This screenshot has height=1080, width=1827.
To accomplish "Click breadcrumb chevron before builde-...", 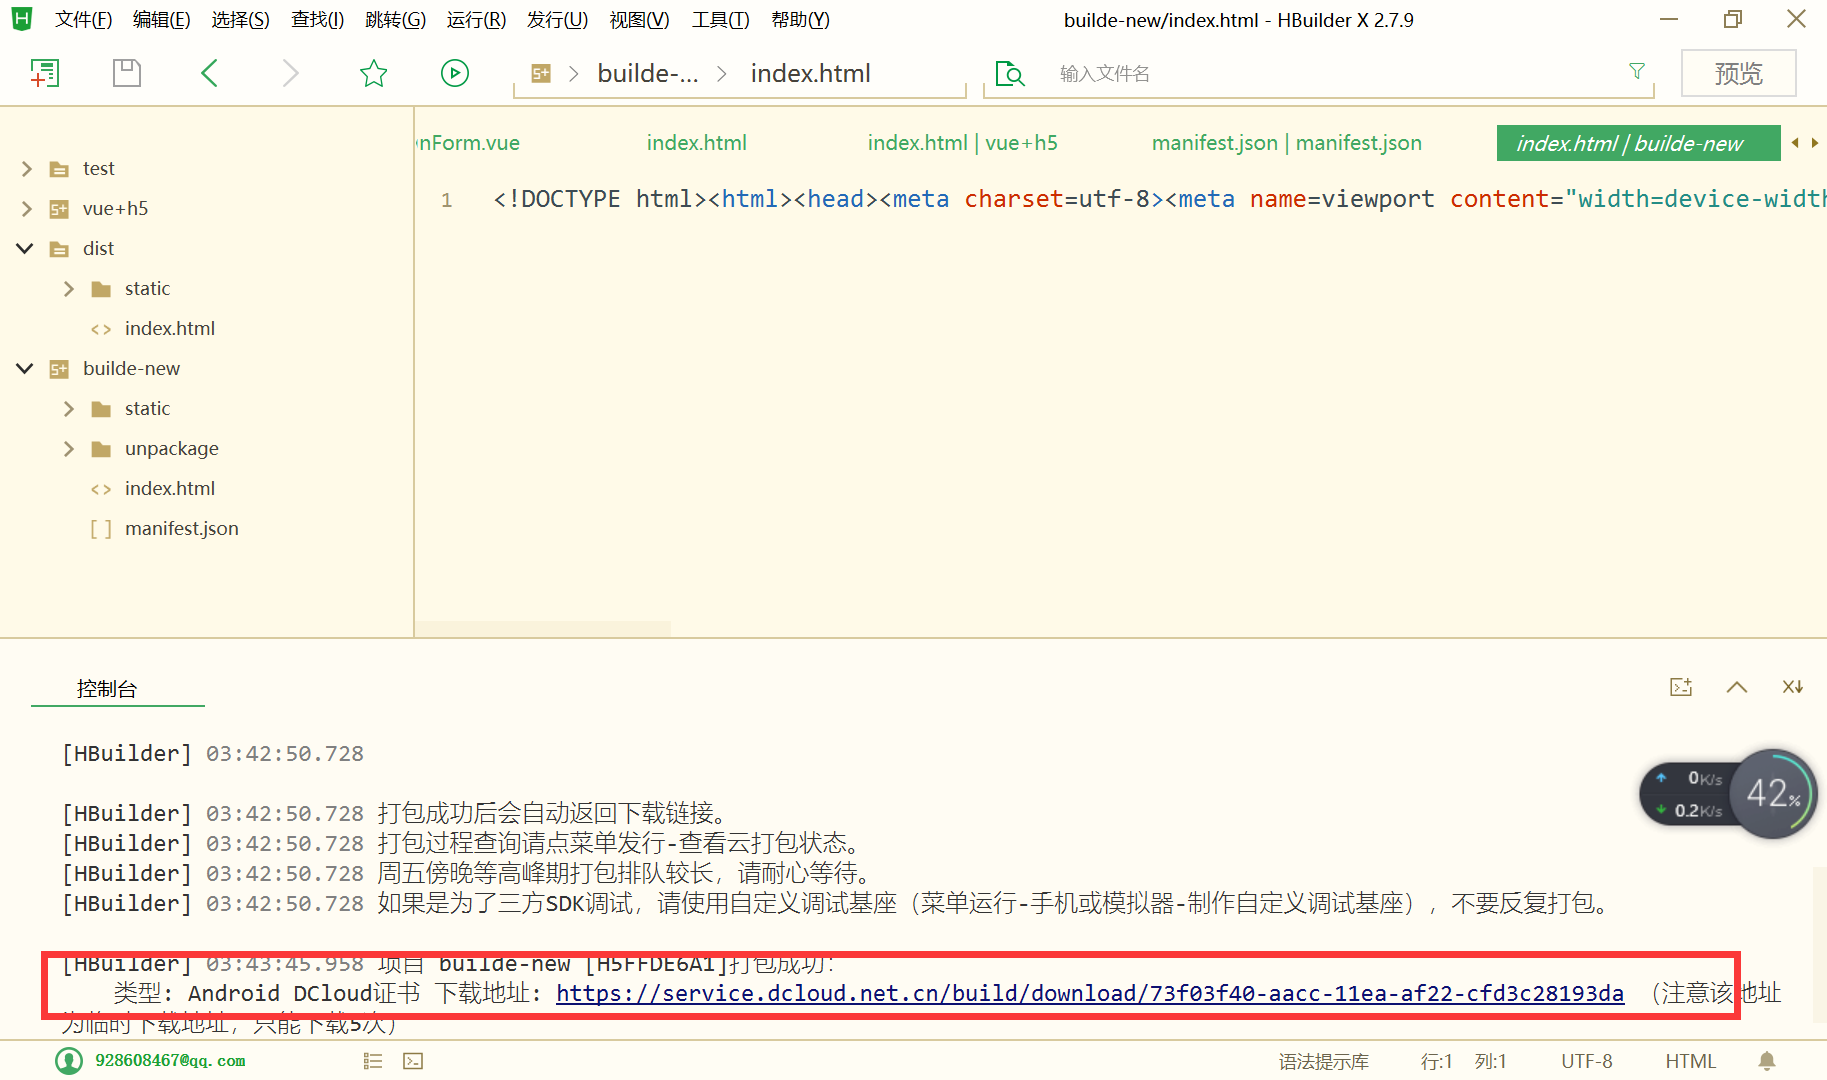I will tap(574, 74).
